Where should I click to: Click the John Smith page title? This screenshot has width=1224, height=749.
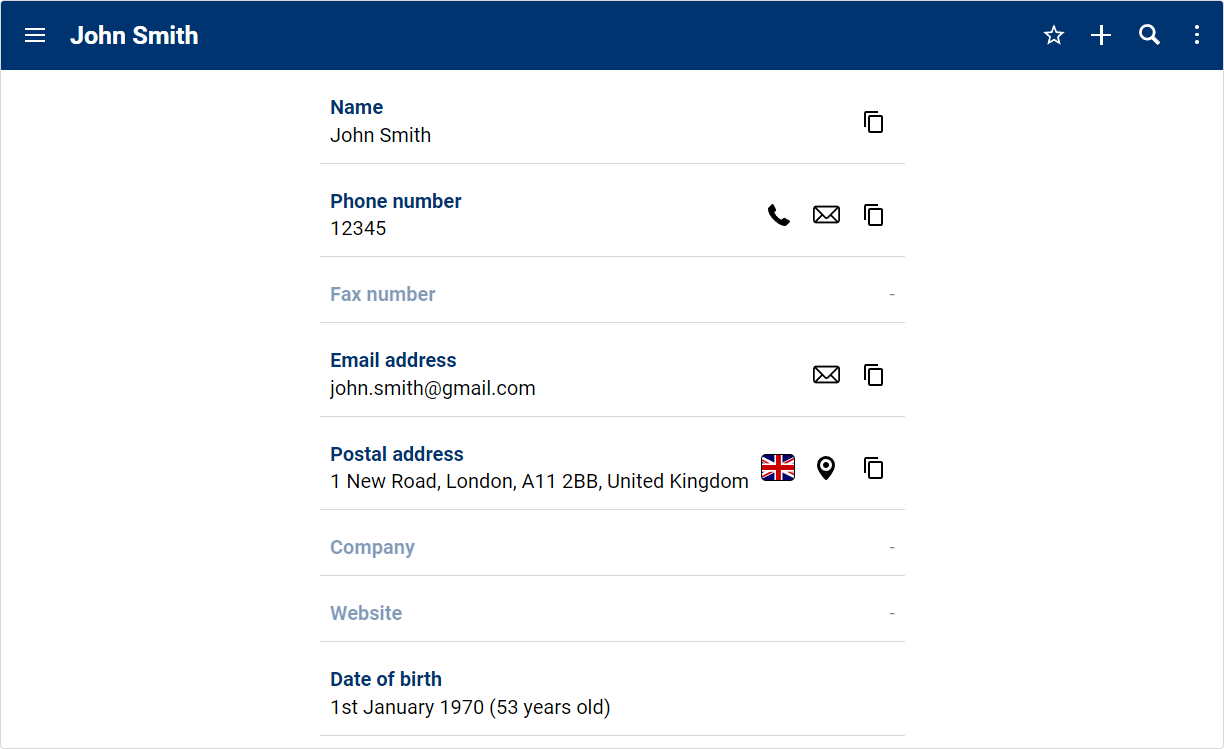134,36
